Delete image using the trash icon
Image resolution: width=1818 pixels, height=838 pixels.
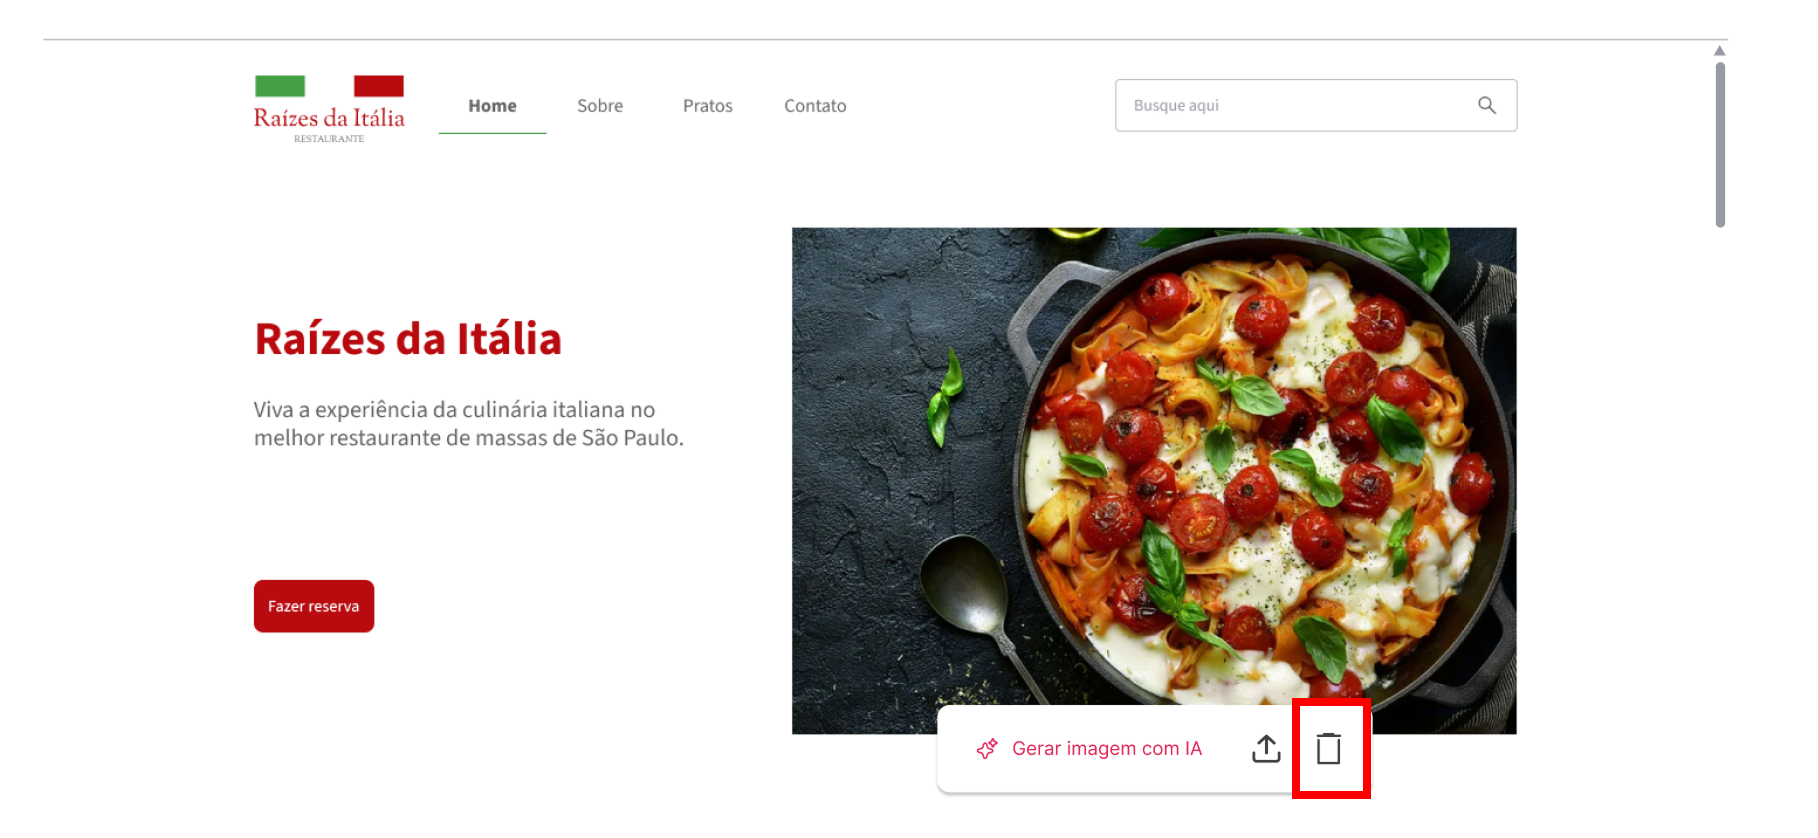1328,748
